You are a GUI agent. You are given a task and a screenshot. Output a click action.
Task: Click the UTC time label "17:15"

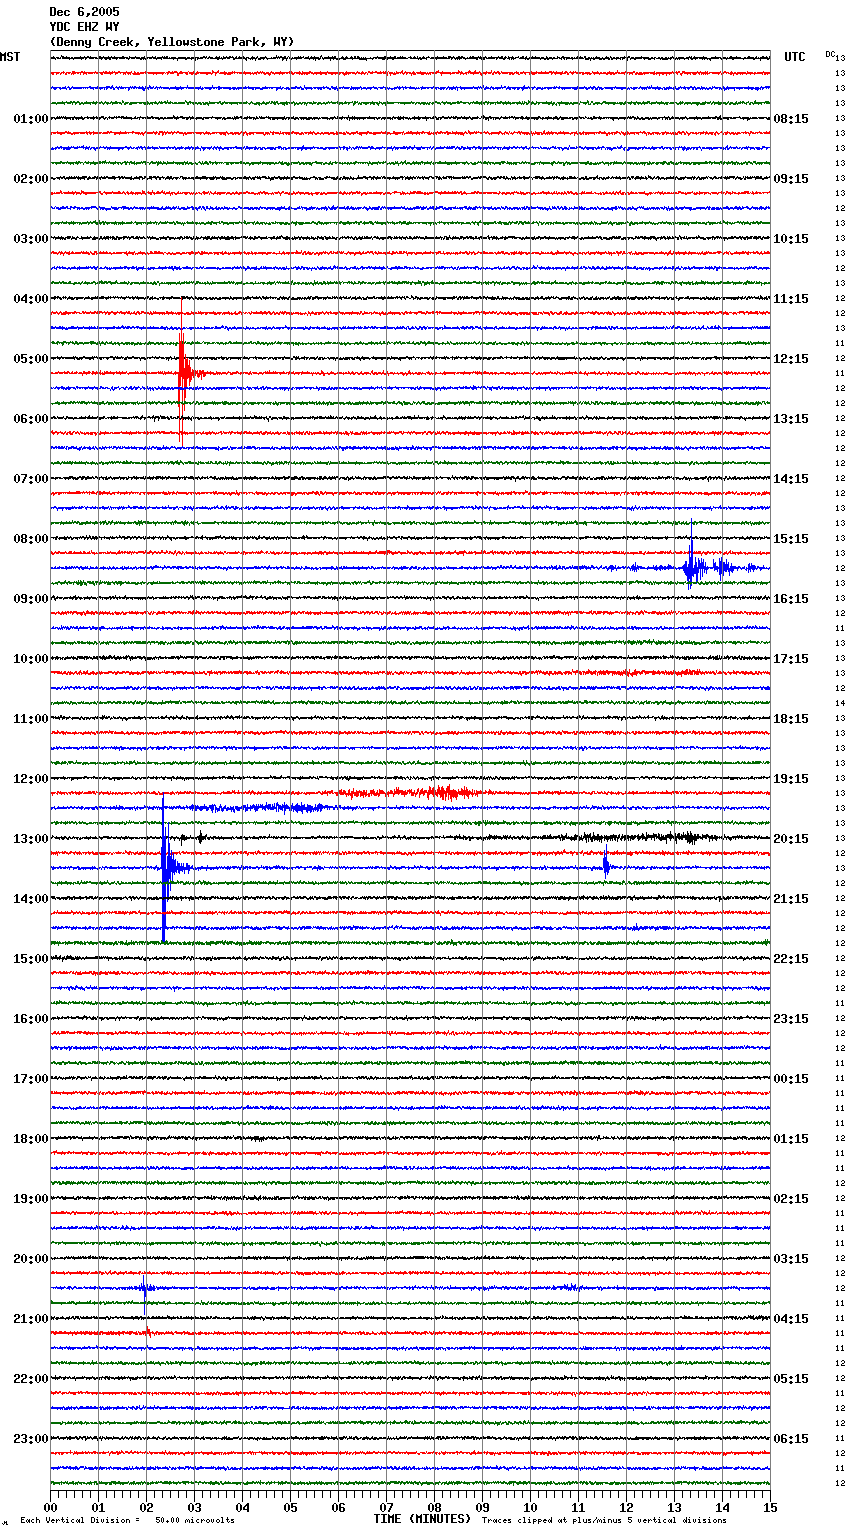coord(791,659)
